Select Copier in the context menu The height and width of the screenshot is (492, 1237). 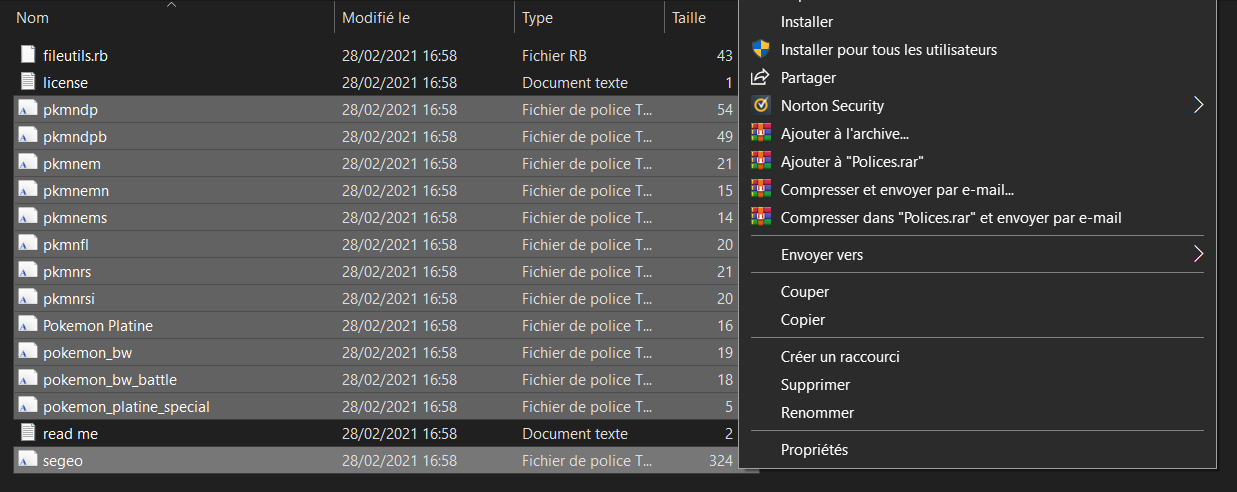[803, 320]
